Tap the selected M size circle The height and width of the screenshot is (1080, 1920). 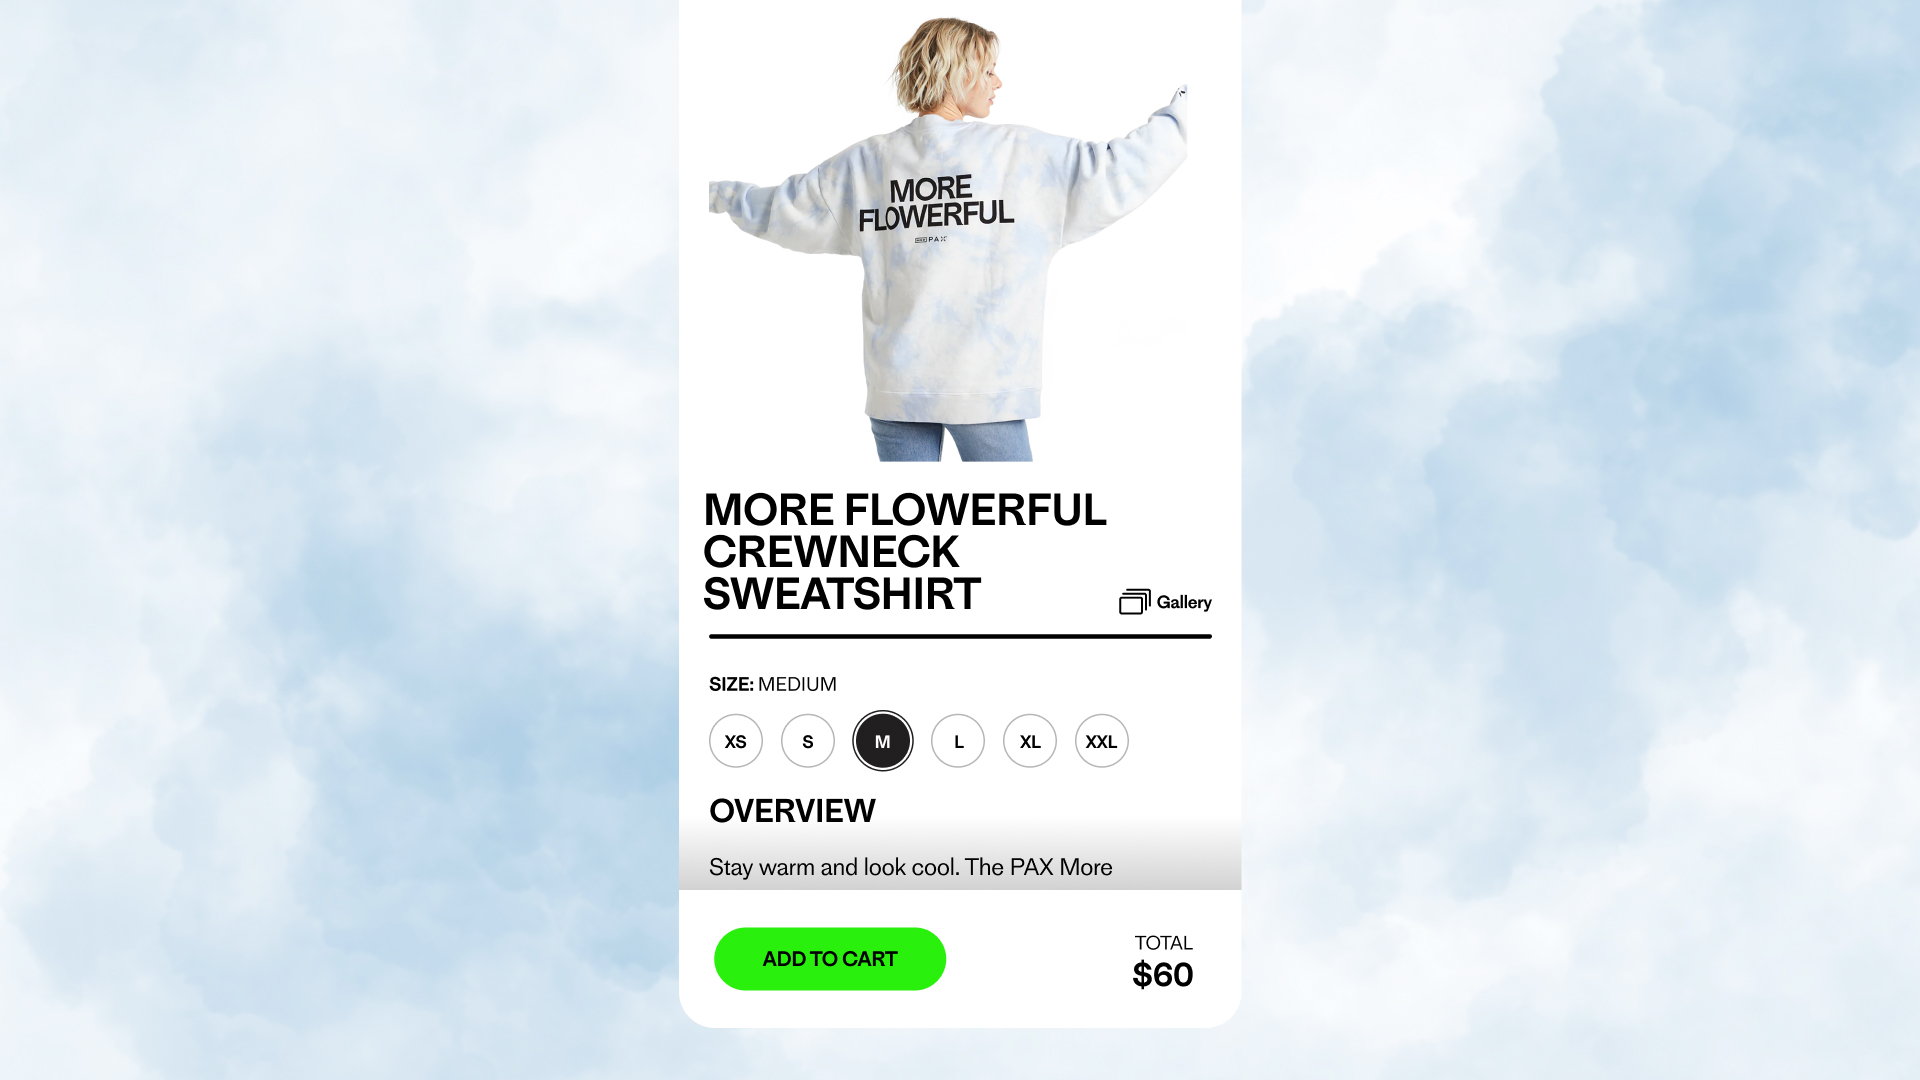[x=883, y=741]
